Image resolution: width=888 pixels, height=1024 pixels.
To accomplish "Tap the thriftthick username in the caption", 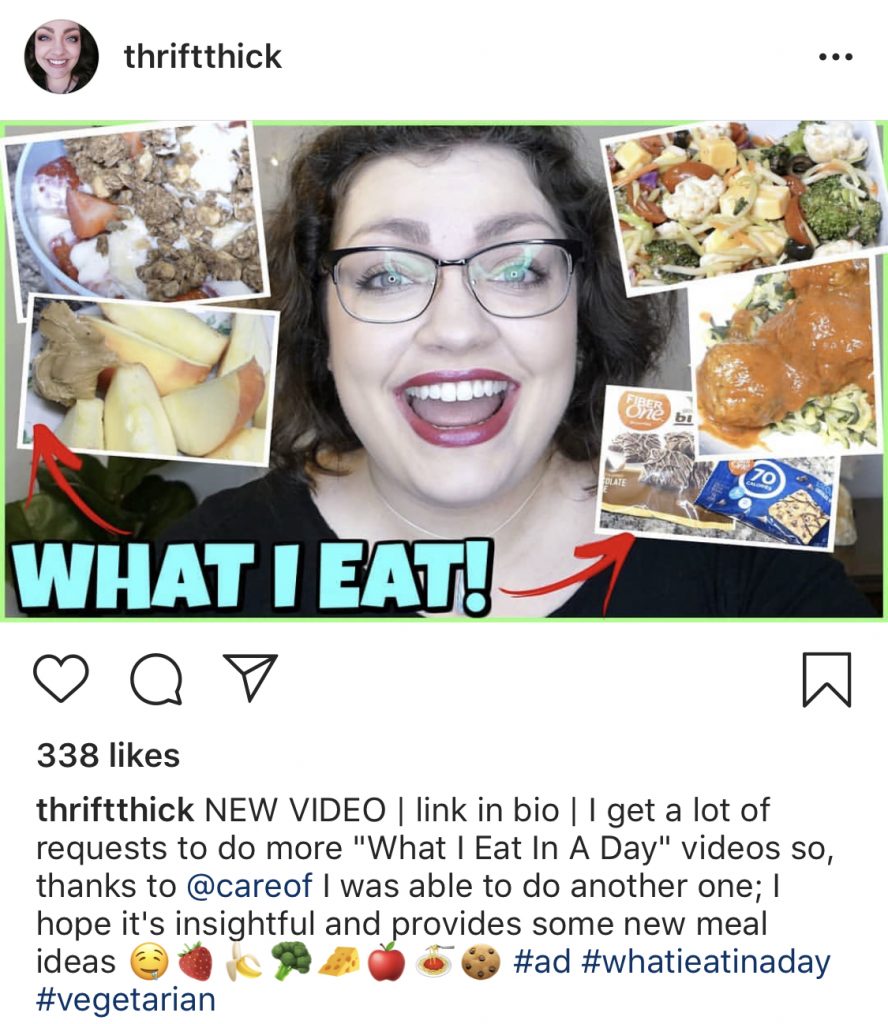I will point(115,810).
